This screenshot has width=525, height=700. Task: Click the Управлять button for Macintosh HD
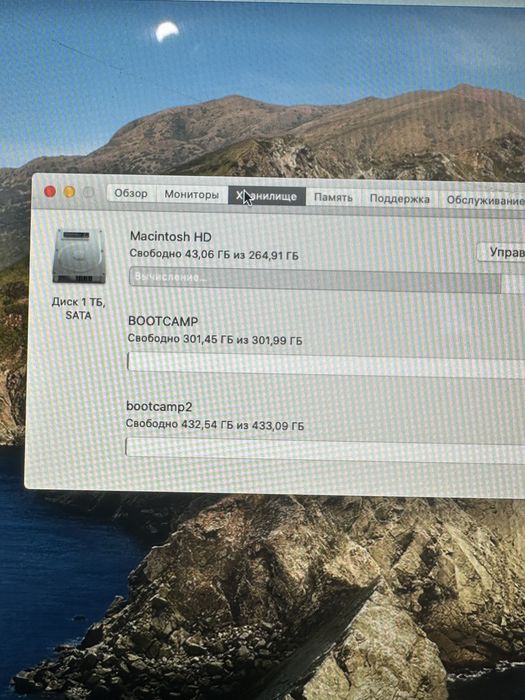coord(501,252)
